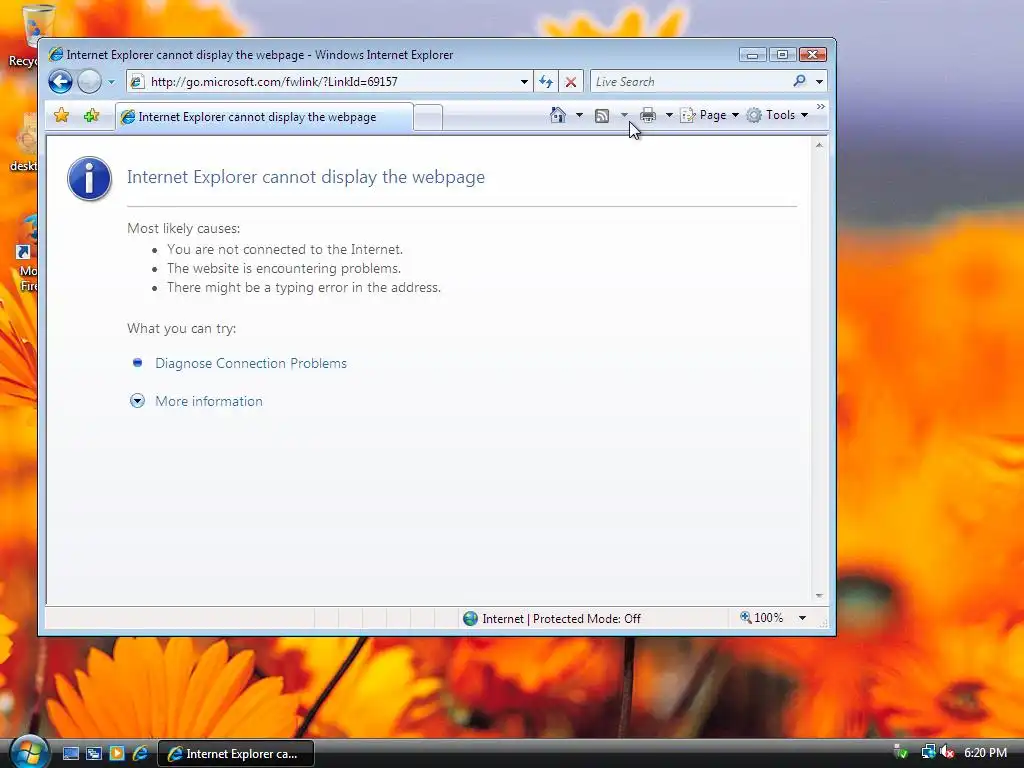Expand the address bar history dropdown
The image size is (1024, 768).
[524, 82]
